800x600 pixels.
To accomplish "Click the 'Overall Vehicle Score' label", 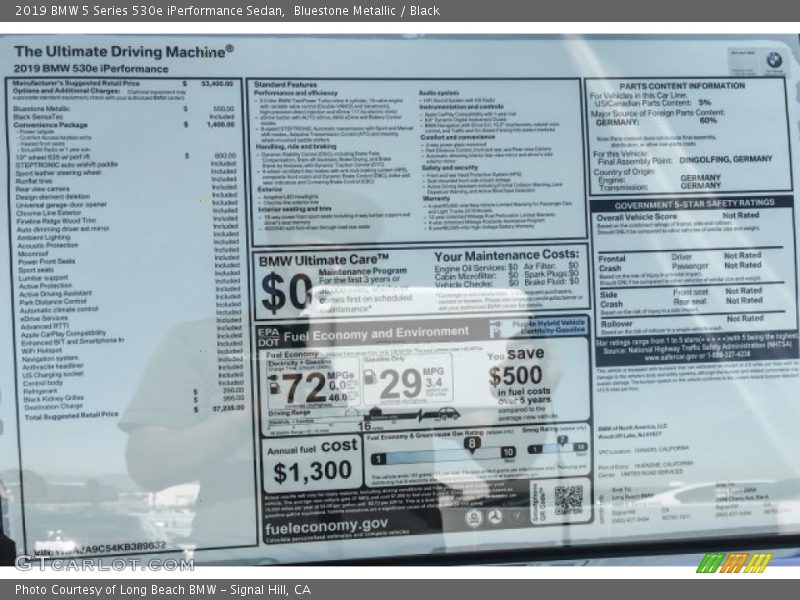I will [637, 217].
